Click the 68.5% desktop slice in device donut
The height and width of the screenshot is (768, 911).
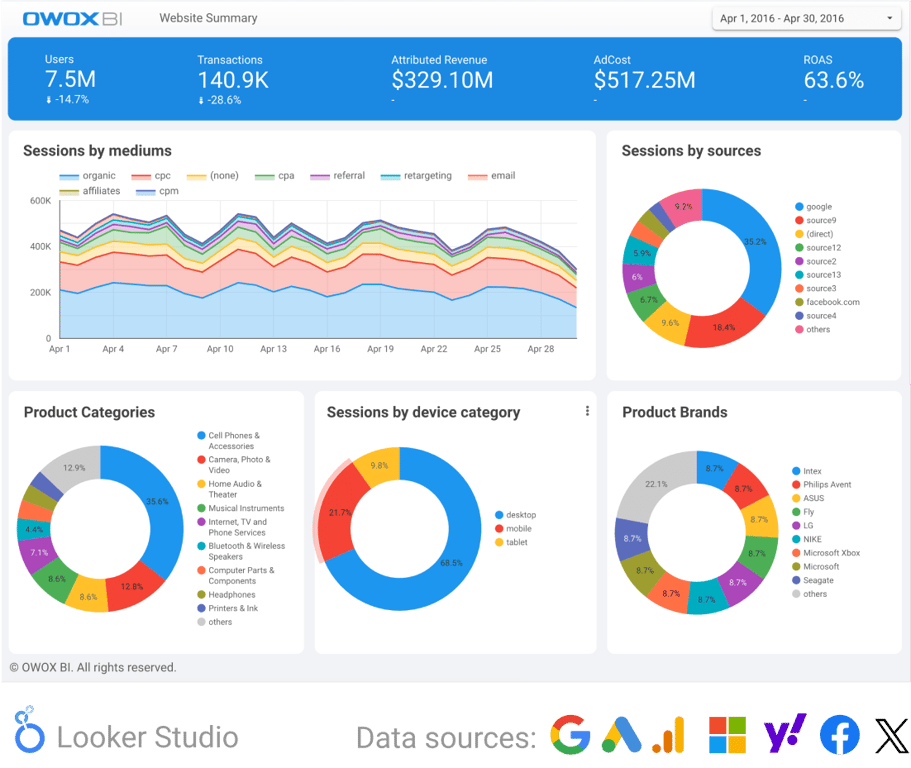click(451, 562)
